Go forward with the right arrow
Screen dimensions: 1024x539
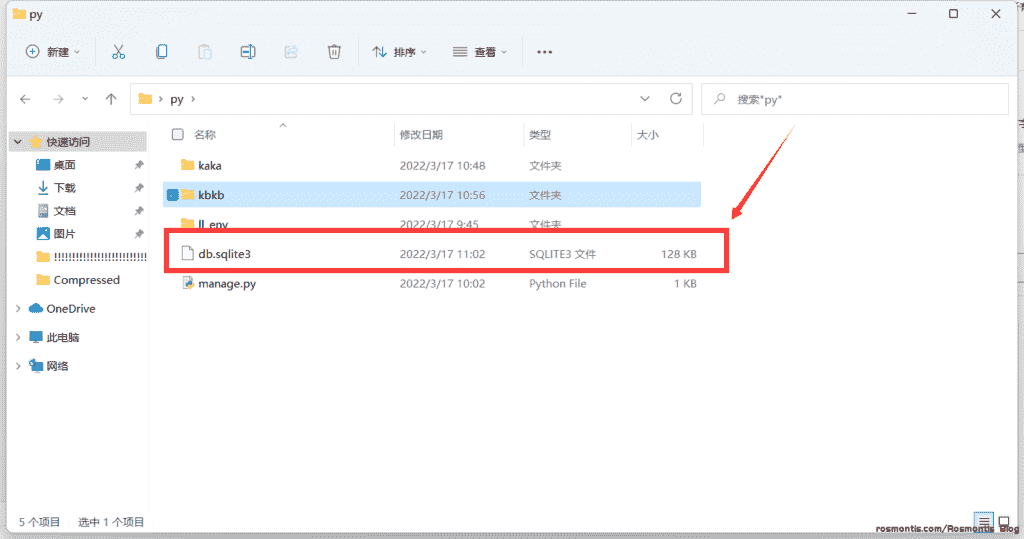click(58, 99)
